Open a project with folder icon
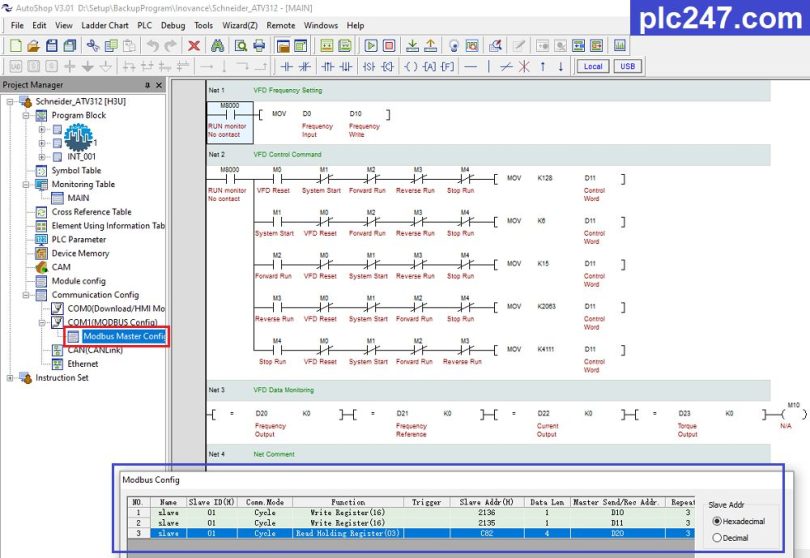The width and height of the screenshot is (810, 558). click(x=34, y=46)
